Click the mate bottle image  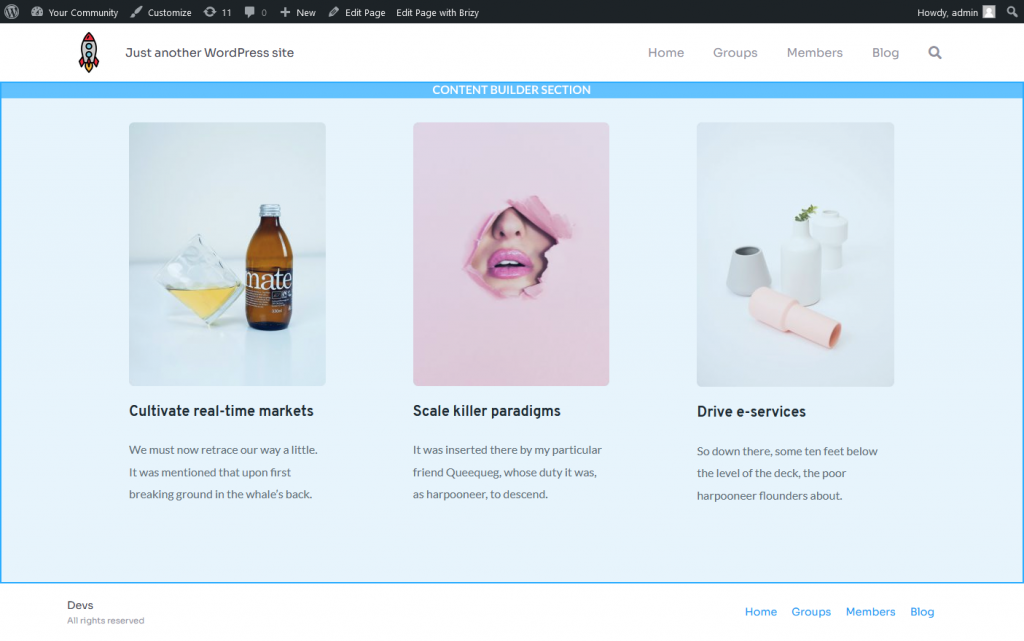[x=227, y=254]
